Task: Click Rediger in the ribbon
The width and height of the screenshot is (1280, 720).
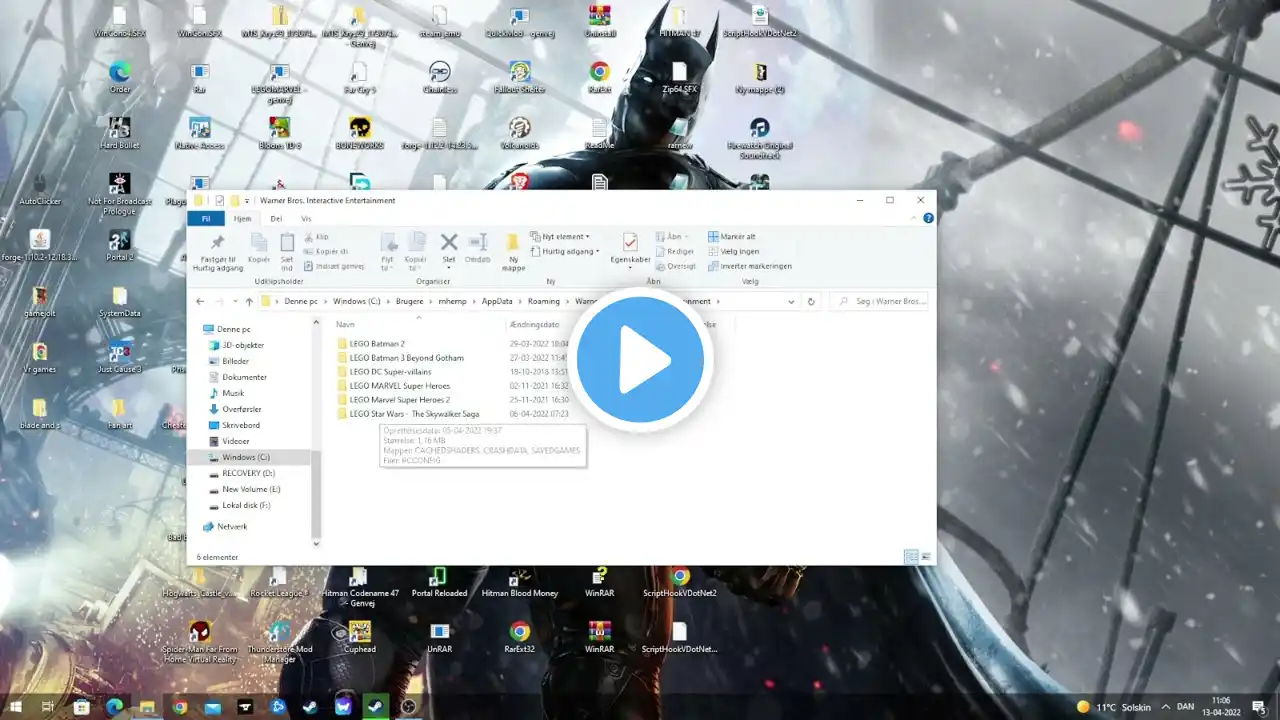Action: coord(675,251)
